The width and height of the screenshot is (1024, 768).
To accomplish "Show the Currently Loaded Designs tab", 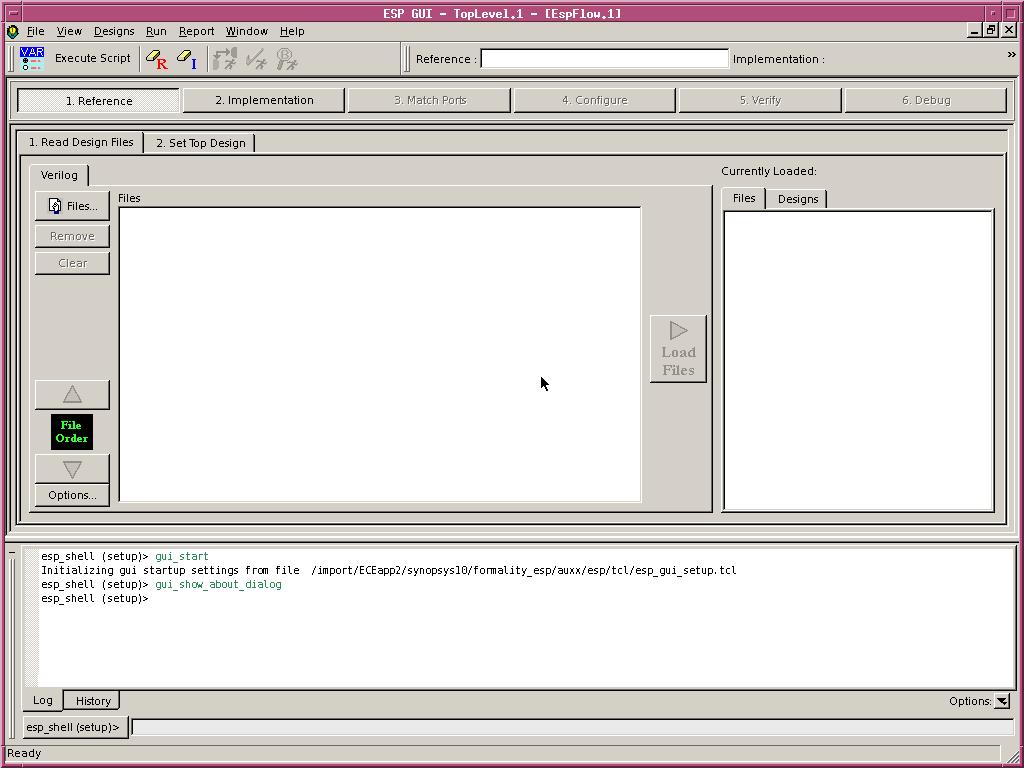I will click(797, 199).
